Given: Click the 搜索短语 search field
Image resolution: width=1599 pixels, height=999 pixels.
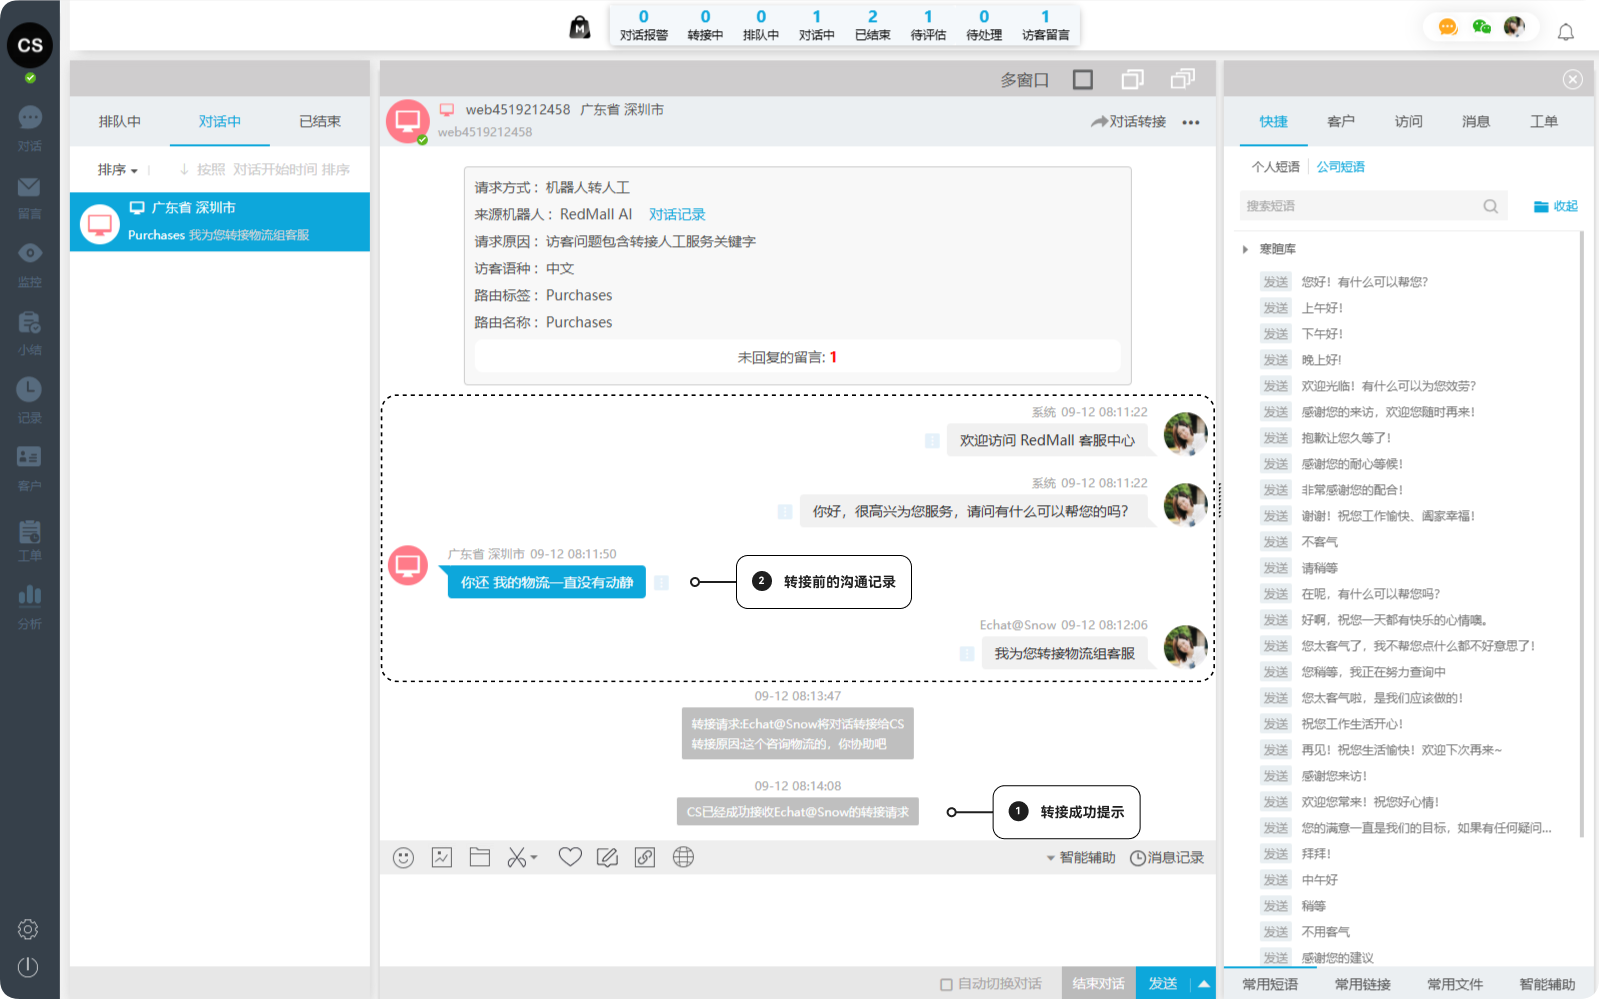Looking at the screenshot, I should (x=1362, y=206).
